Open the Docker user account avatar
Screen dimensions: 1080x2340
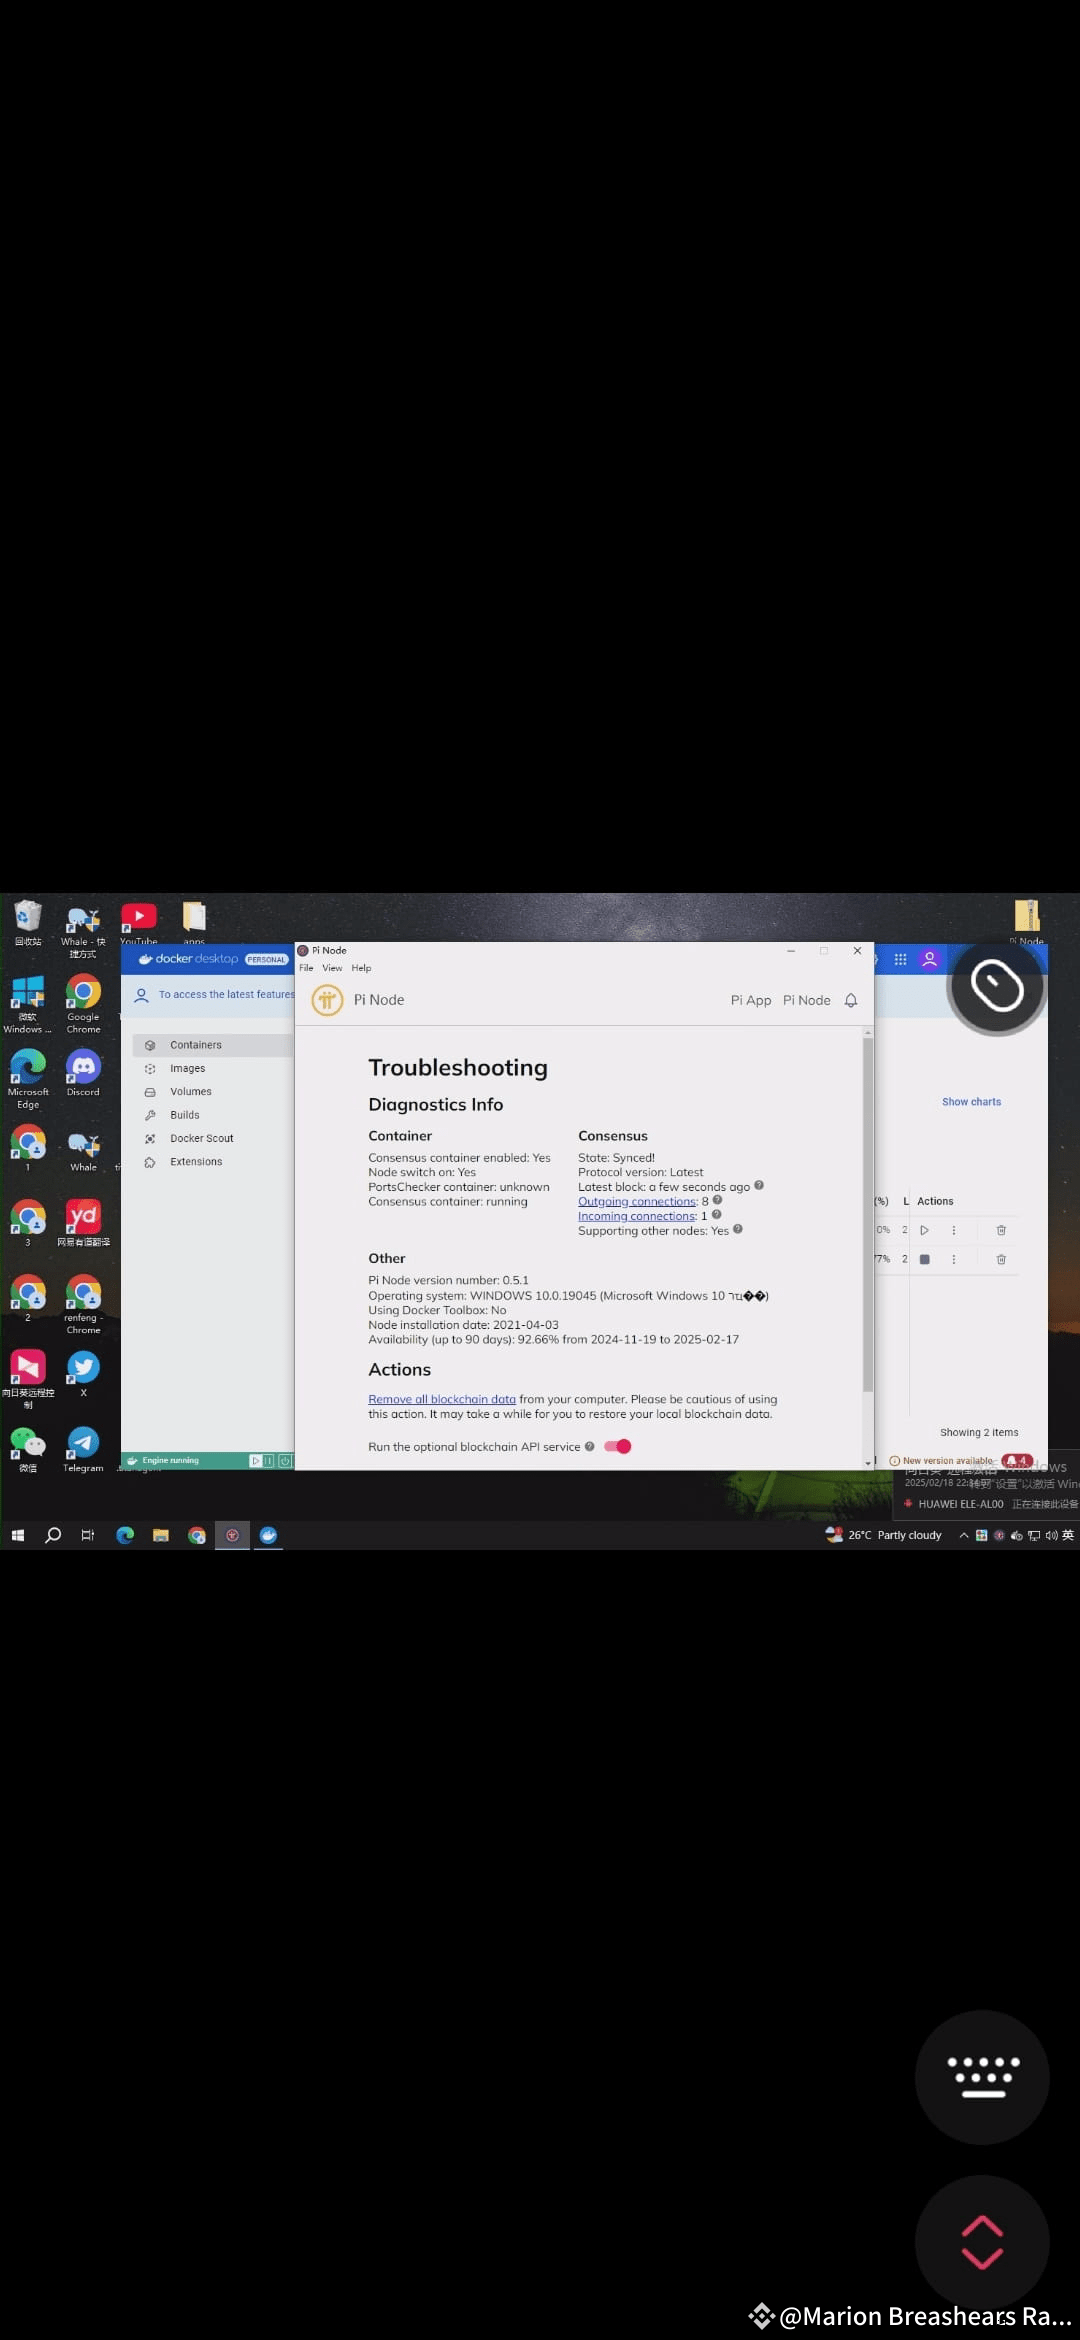[x=930, y=959]
